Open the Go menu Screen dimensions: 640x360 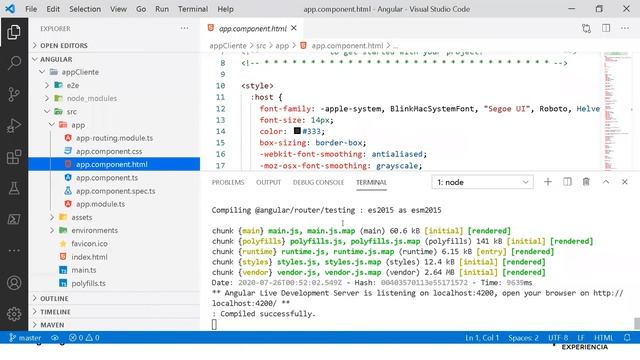point(141,9)
